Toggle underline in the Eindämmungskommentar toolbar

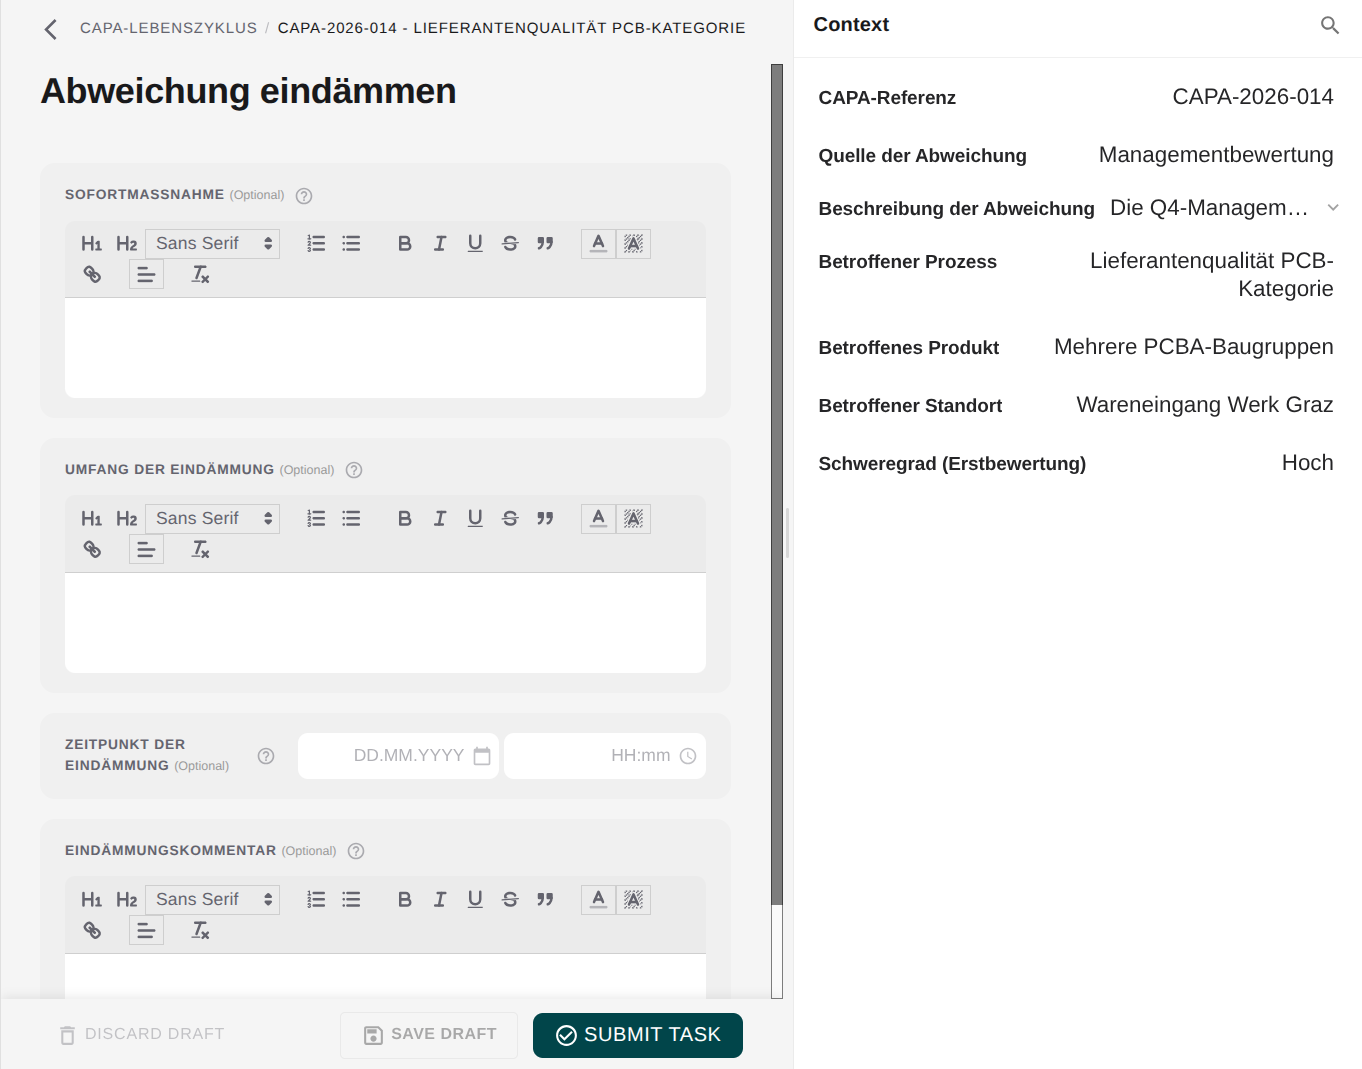tap(475, 899)
